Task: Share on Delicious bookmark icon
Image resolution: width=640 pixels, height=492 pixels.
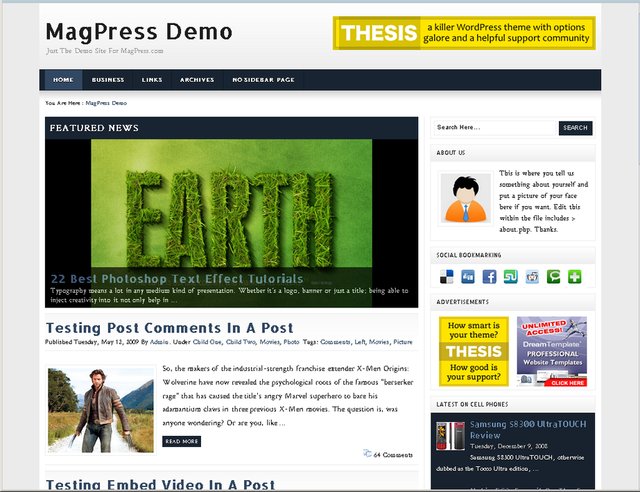Action: click(x=447, y=277)
